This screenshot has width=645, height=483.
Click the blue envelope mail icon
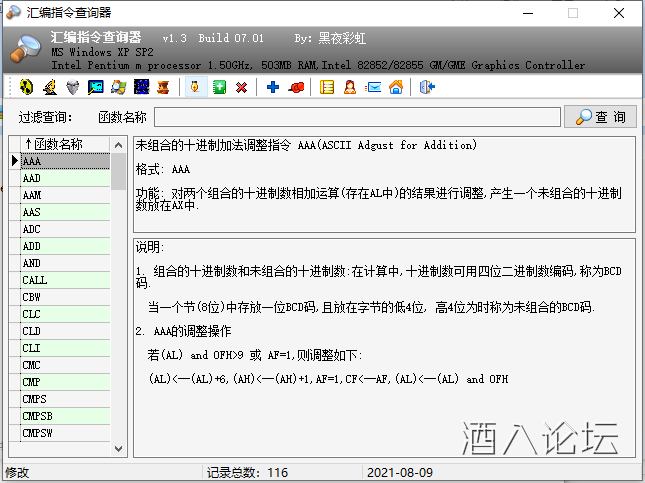coord(373,87)
